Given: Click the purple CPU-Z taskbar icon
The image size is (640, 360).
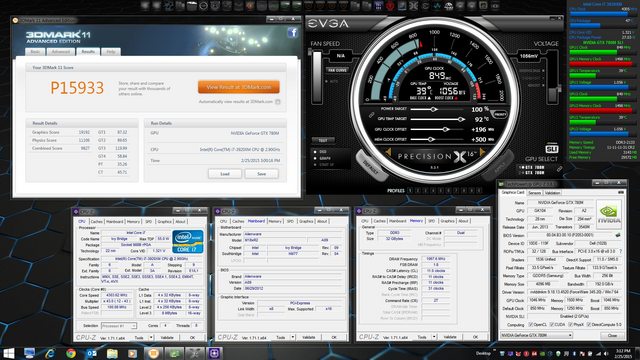Looking at the screenshot, I should pyautogui.click(x=215, y=353).
